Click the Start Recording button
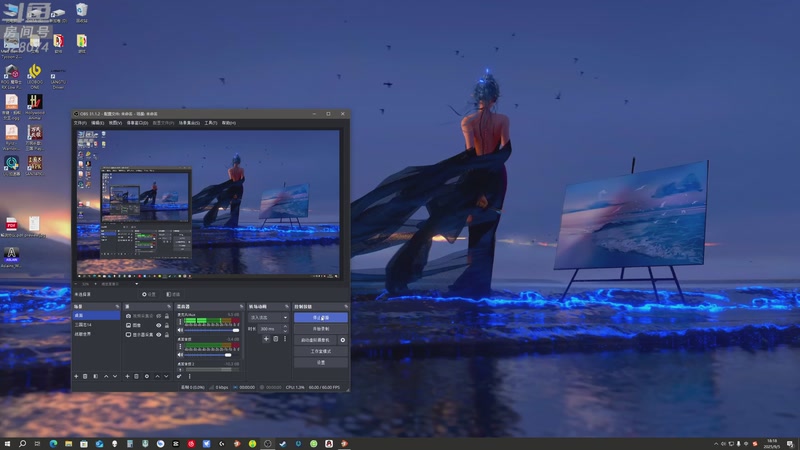 pos(321,329)
